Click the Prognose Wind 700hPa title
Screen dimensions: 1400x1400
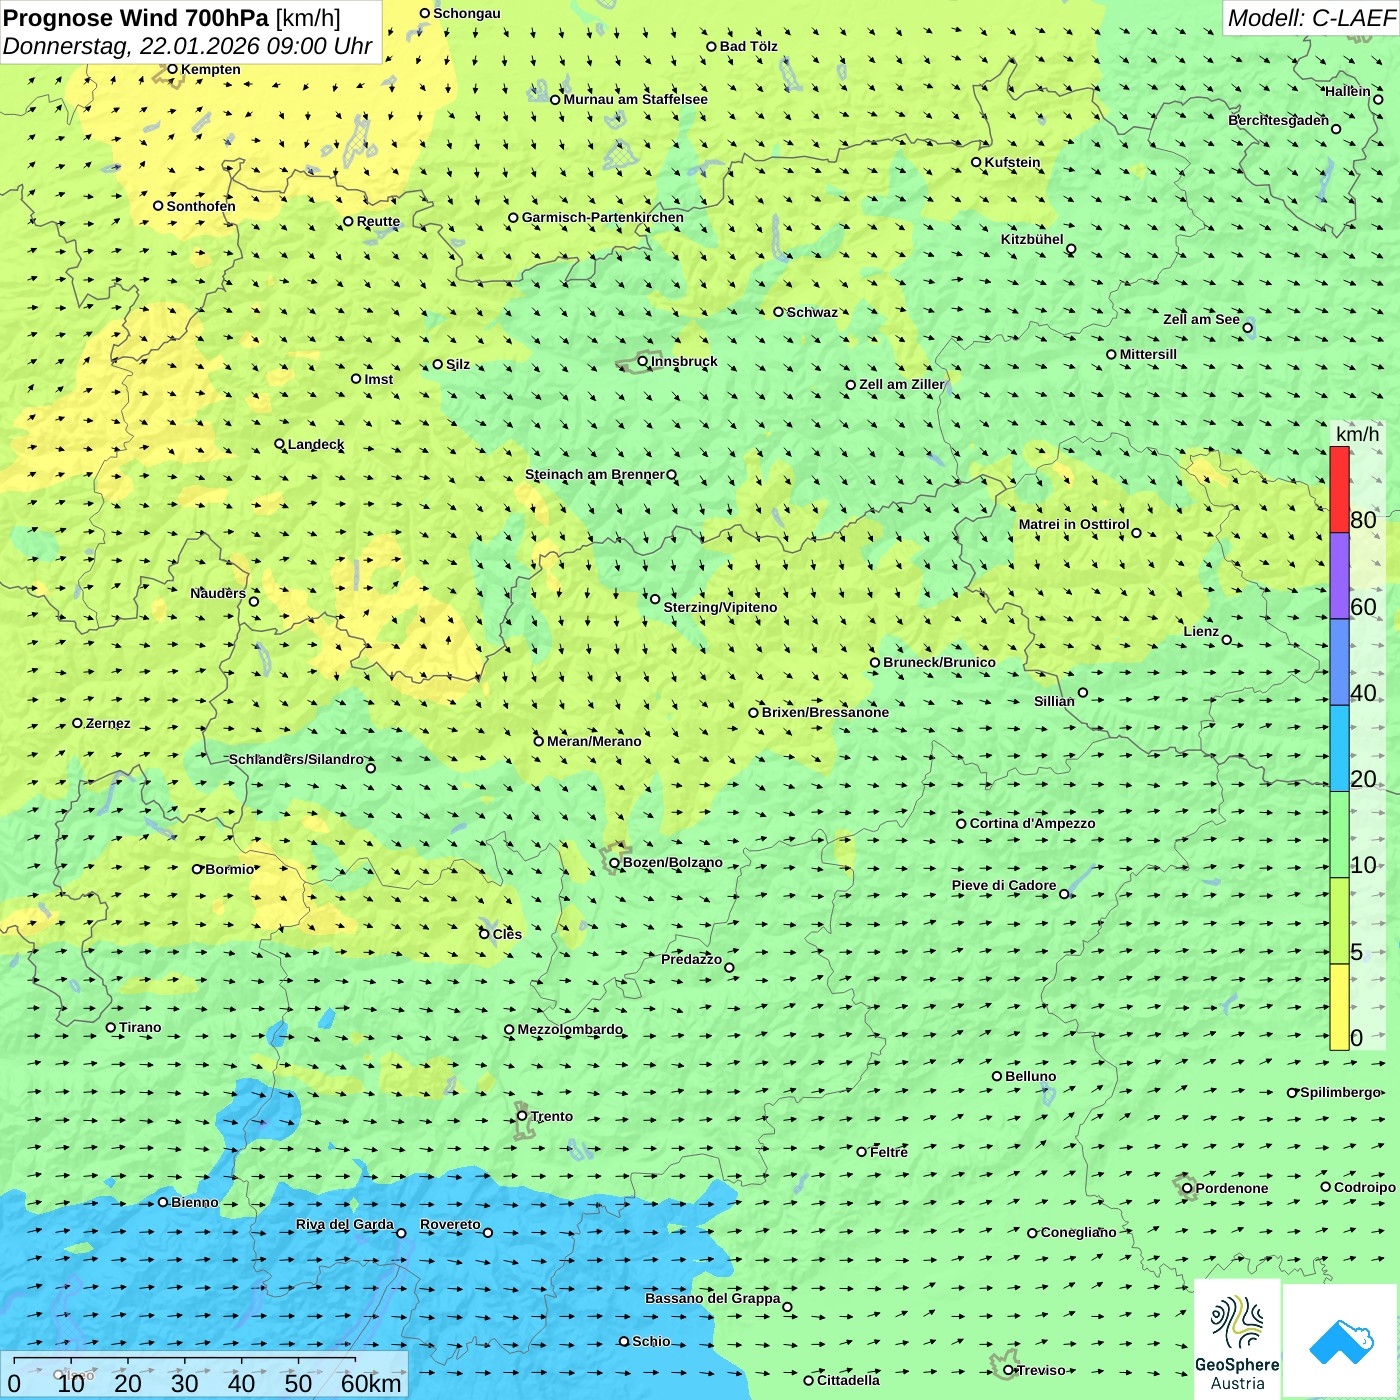172,18
